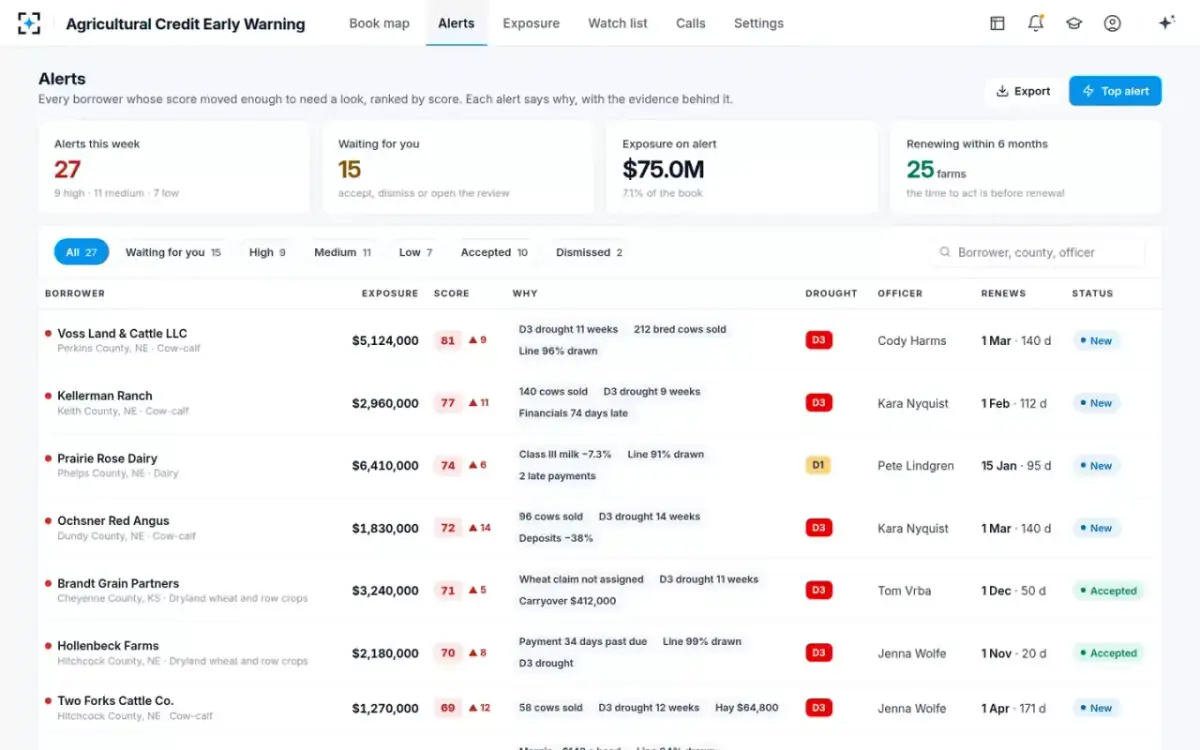Open the Prairie Rose Dairy borrower
The height and width of the screenshot is (750, 1200).
pyautogui.click(x=107, y=458)
